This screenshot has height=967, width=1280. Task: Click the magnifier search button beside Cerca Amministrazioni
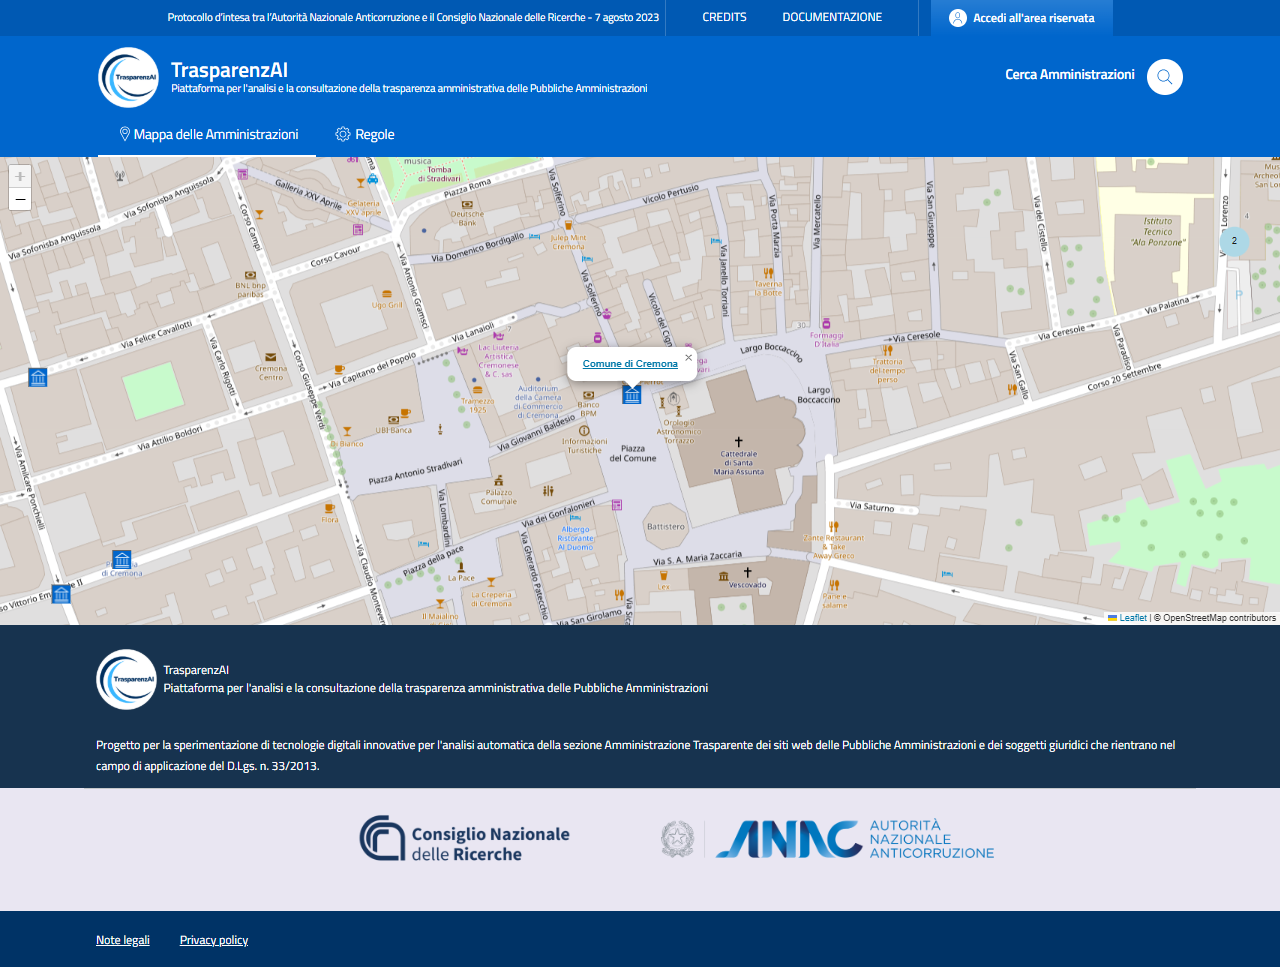pos(1165,77)
